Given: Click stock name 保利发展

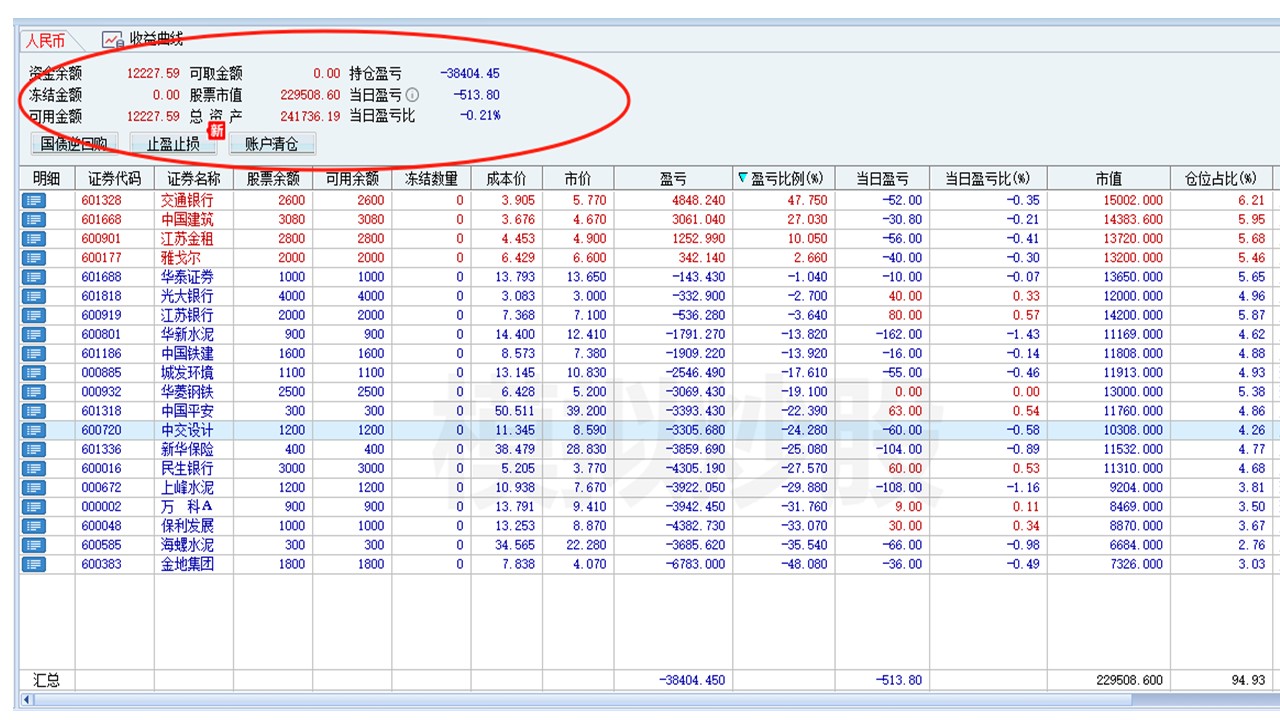Looking at the screenshot, I should pyautogui.click(x=187, y=526).
